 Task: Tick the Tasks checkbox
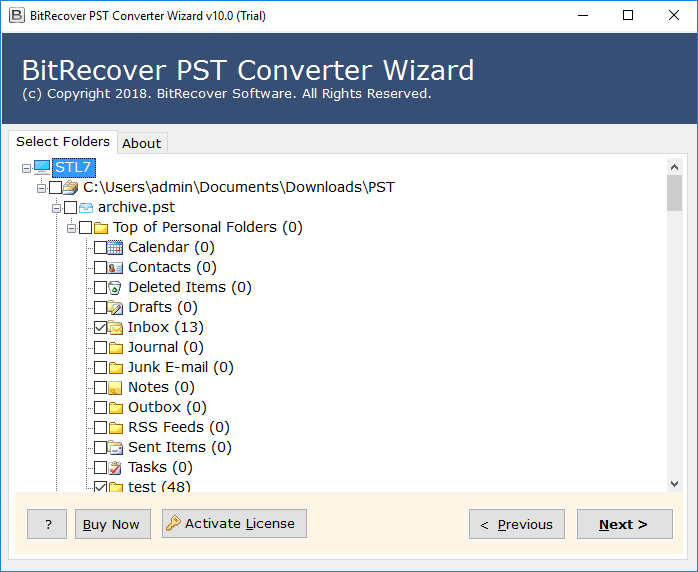coord(101,467)
